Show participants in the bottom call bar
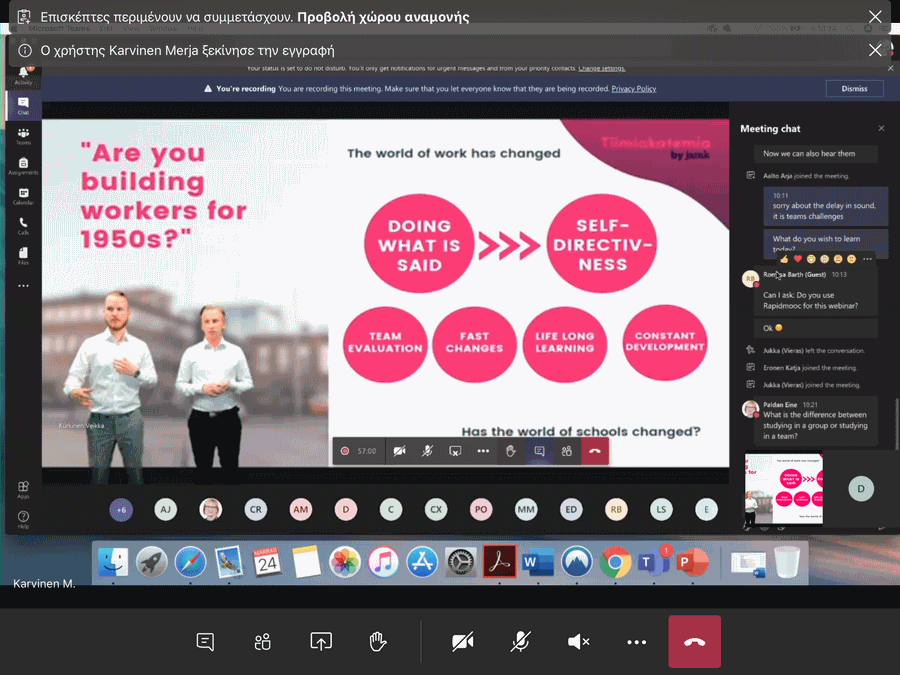900x675 pixels. tap(263, 642)
